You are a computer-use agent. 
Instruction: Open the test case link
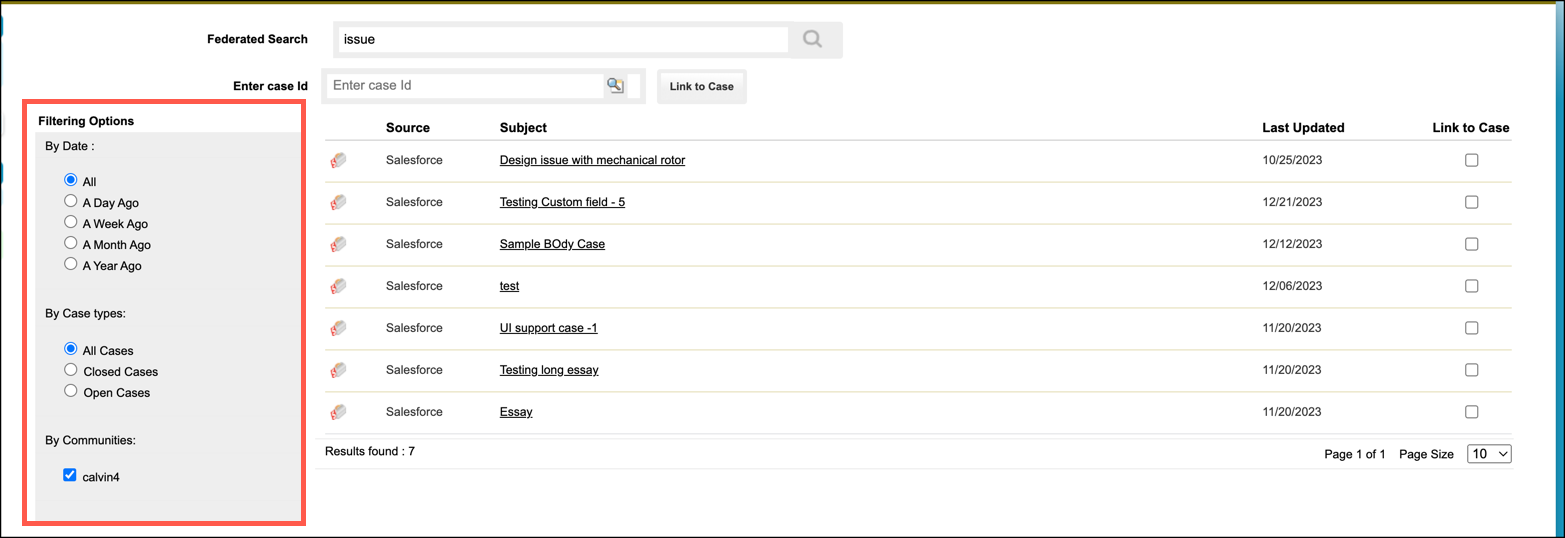click(x=509, y=286)
